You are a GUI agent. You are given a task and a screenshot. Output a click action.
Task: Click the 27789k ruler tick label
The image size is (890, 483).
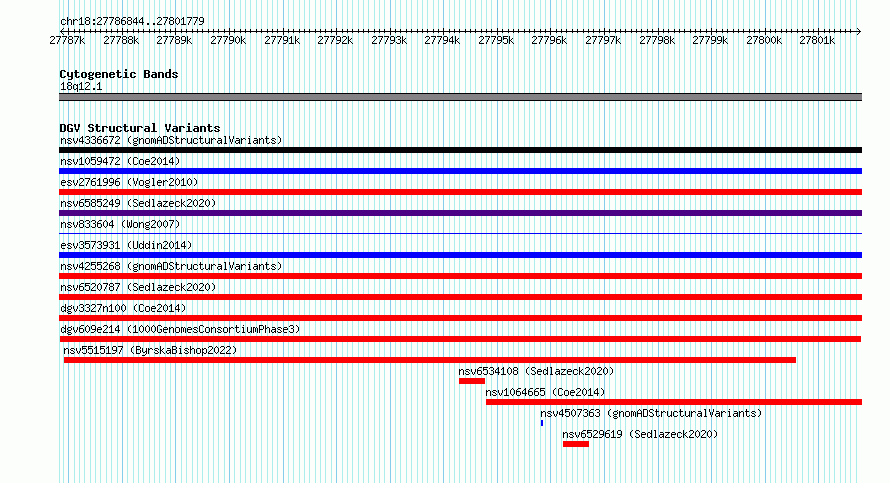click(x=174, y=41)
